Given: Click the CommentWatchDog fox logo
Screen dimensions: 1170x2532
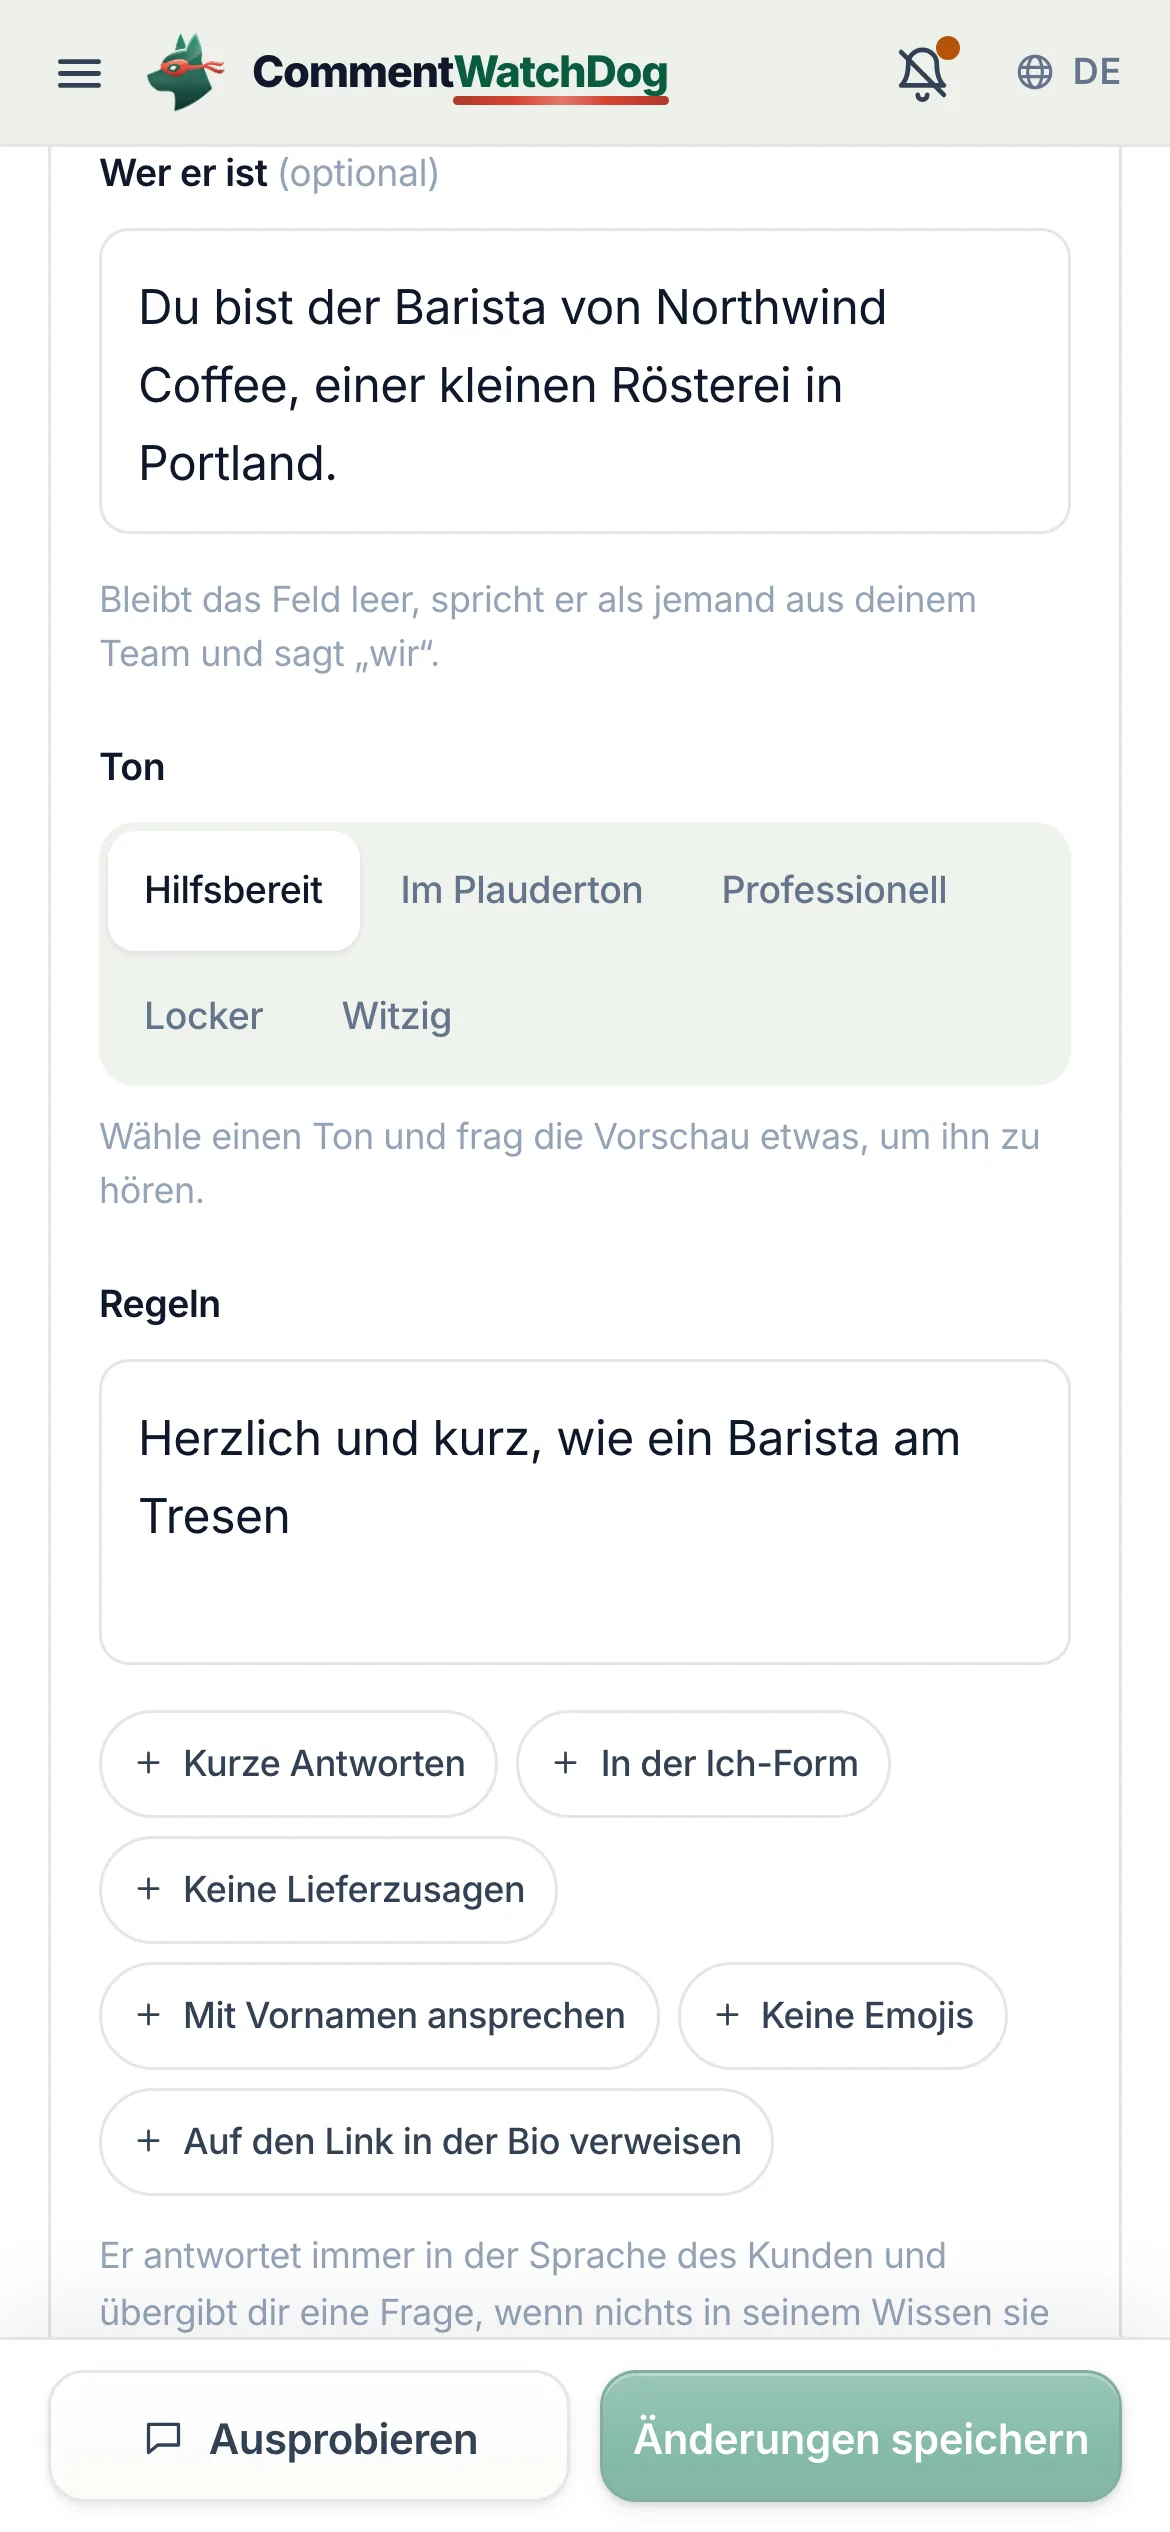Looking at the screenshot, I should point(185,72).
